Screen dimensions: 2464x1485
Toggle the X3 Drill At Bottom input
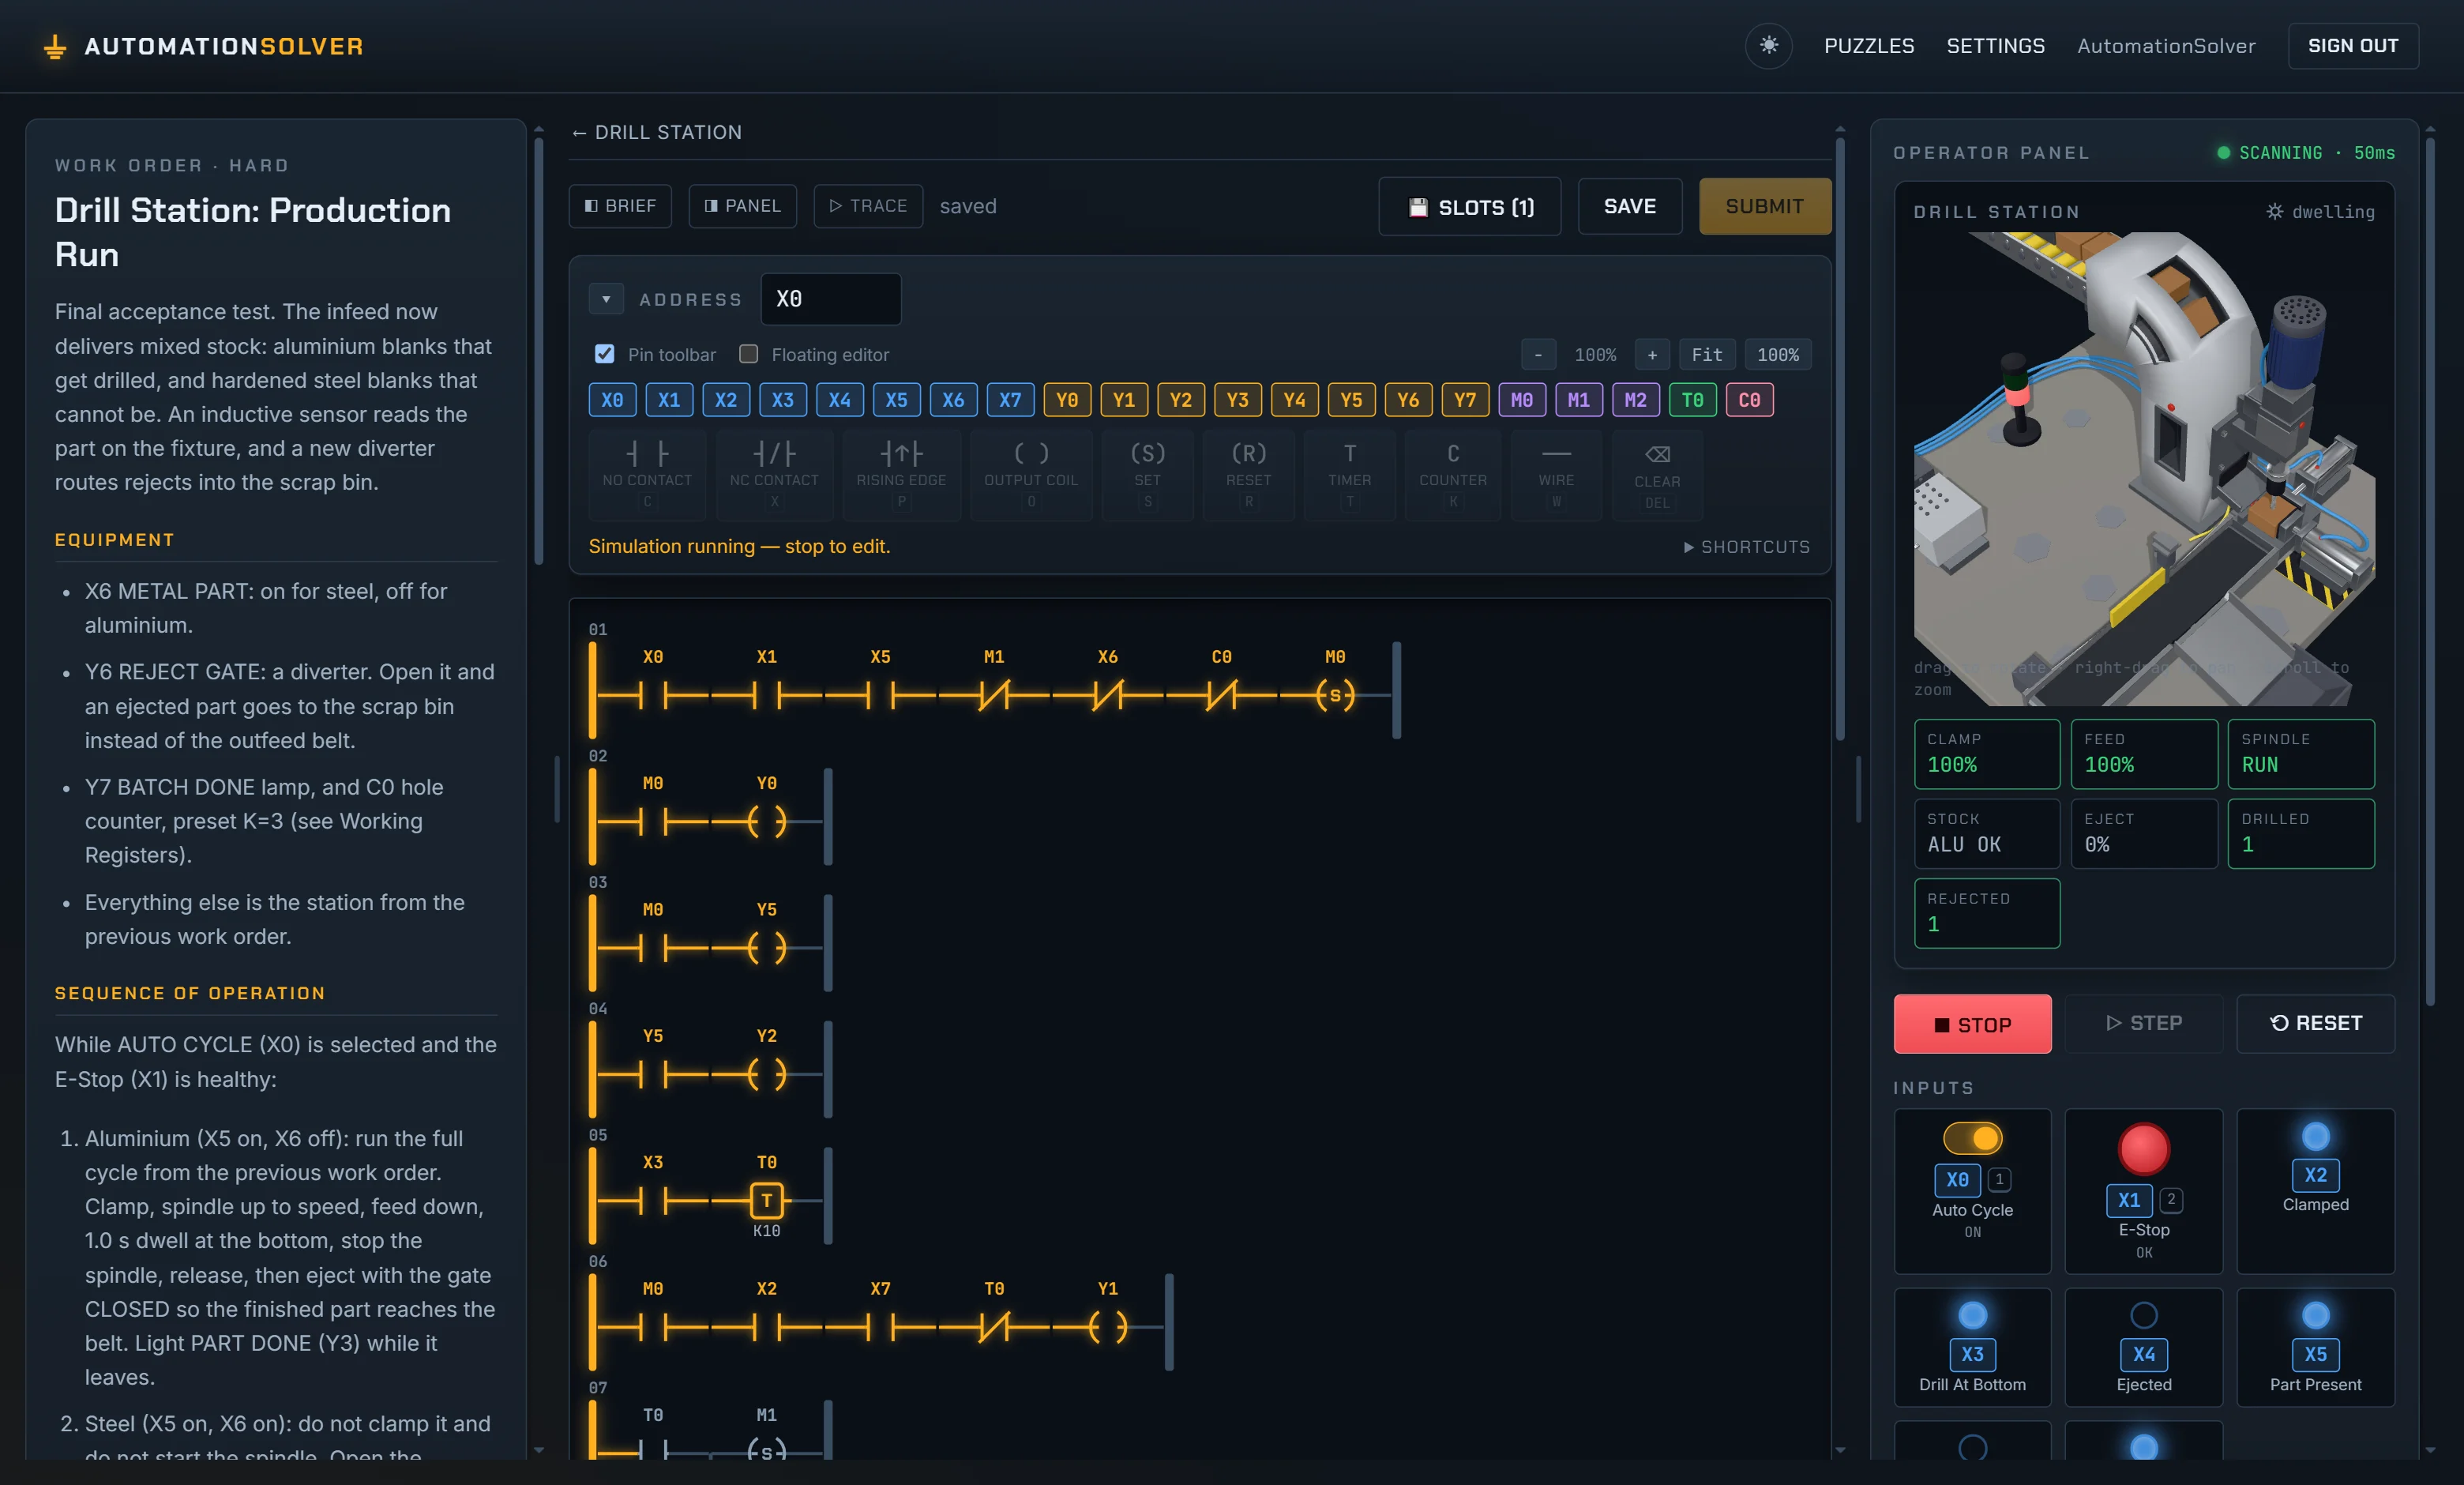point(1972,1315)
